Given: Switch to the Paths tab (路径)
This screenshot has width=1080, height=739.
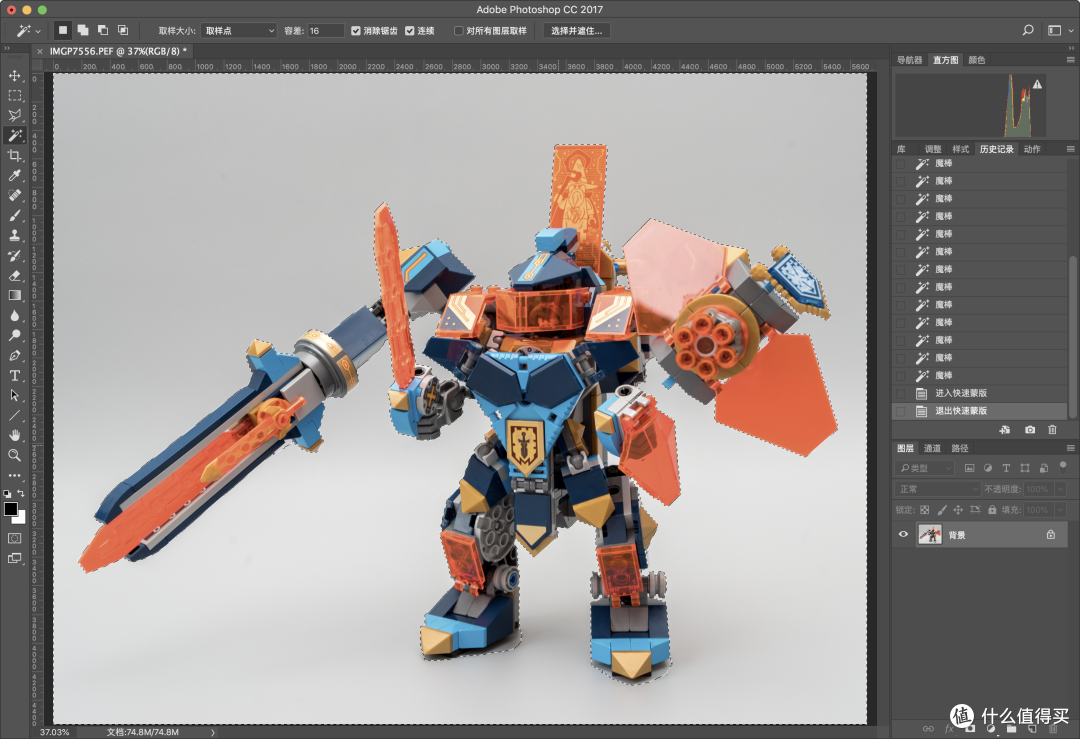Looking at the screenshot, I should pos(959,448).
